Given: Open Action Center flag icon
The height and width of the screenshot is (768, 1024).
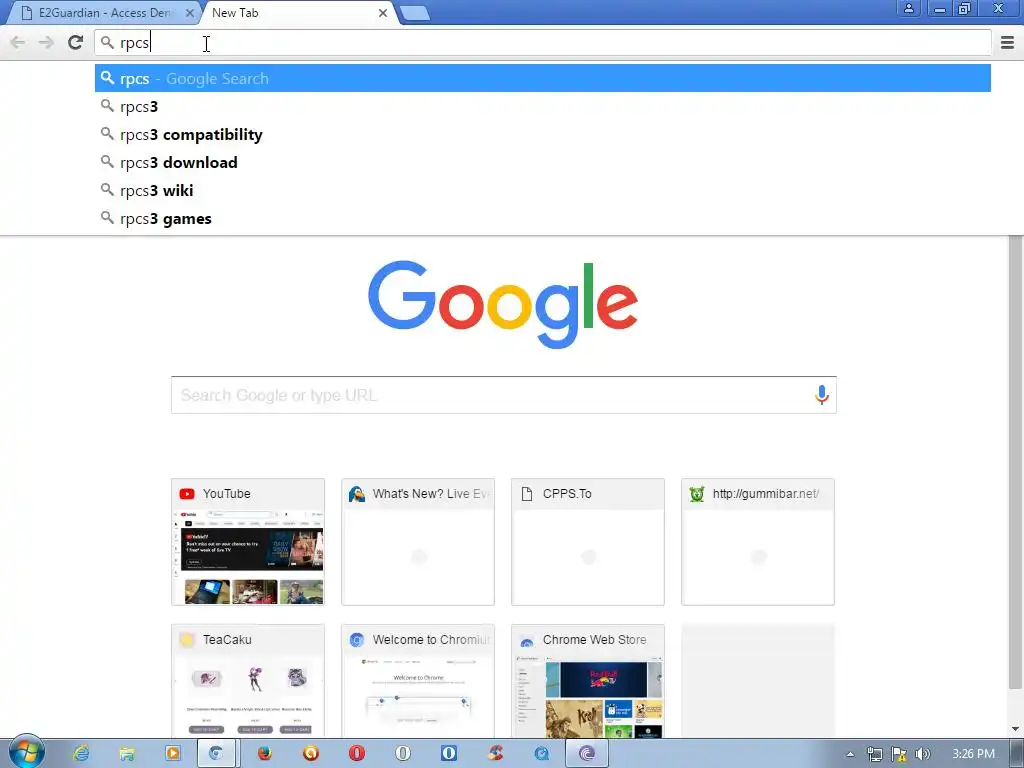Looking at the screenshot, I should coord(899,754).
